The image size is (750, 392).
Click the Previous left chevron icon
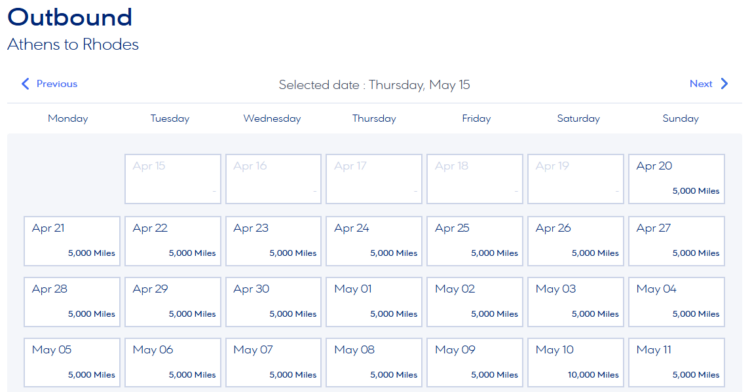25,84
